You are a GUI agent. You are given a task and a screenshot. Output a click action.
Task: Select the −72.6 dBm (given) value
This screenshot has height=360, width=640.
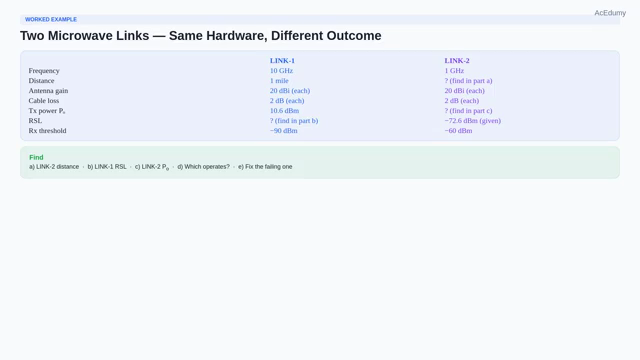[x=473, y=120]
